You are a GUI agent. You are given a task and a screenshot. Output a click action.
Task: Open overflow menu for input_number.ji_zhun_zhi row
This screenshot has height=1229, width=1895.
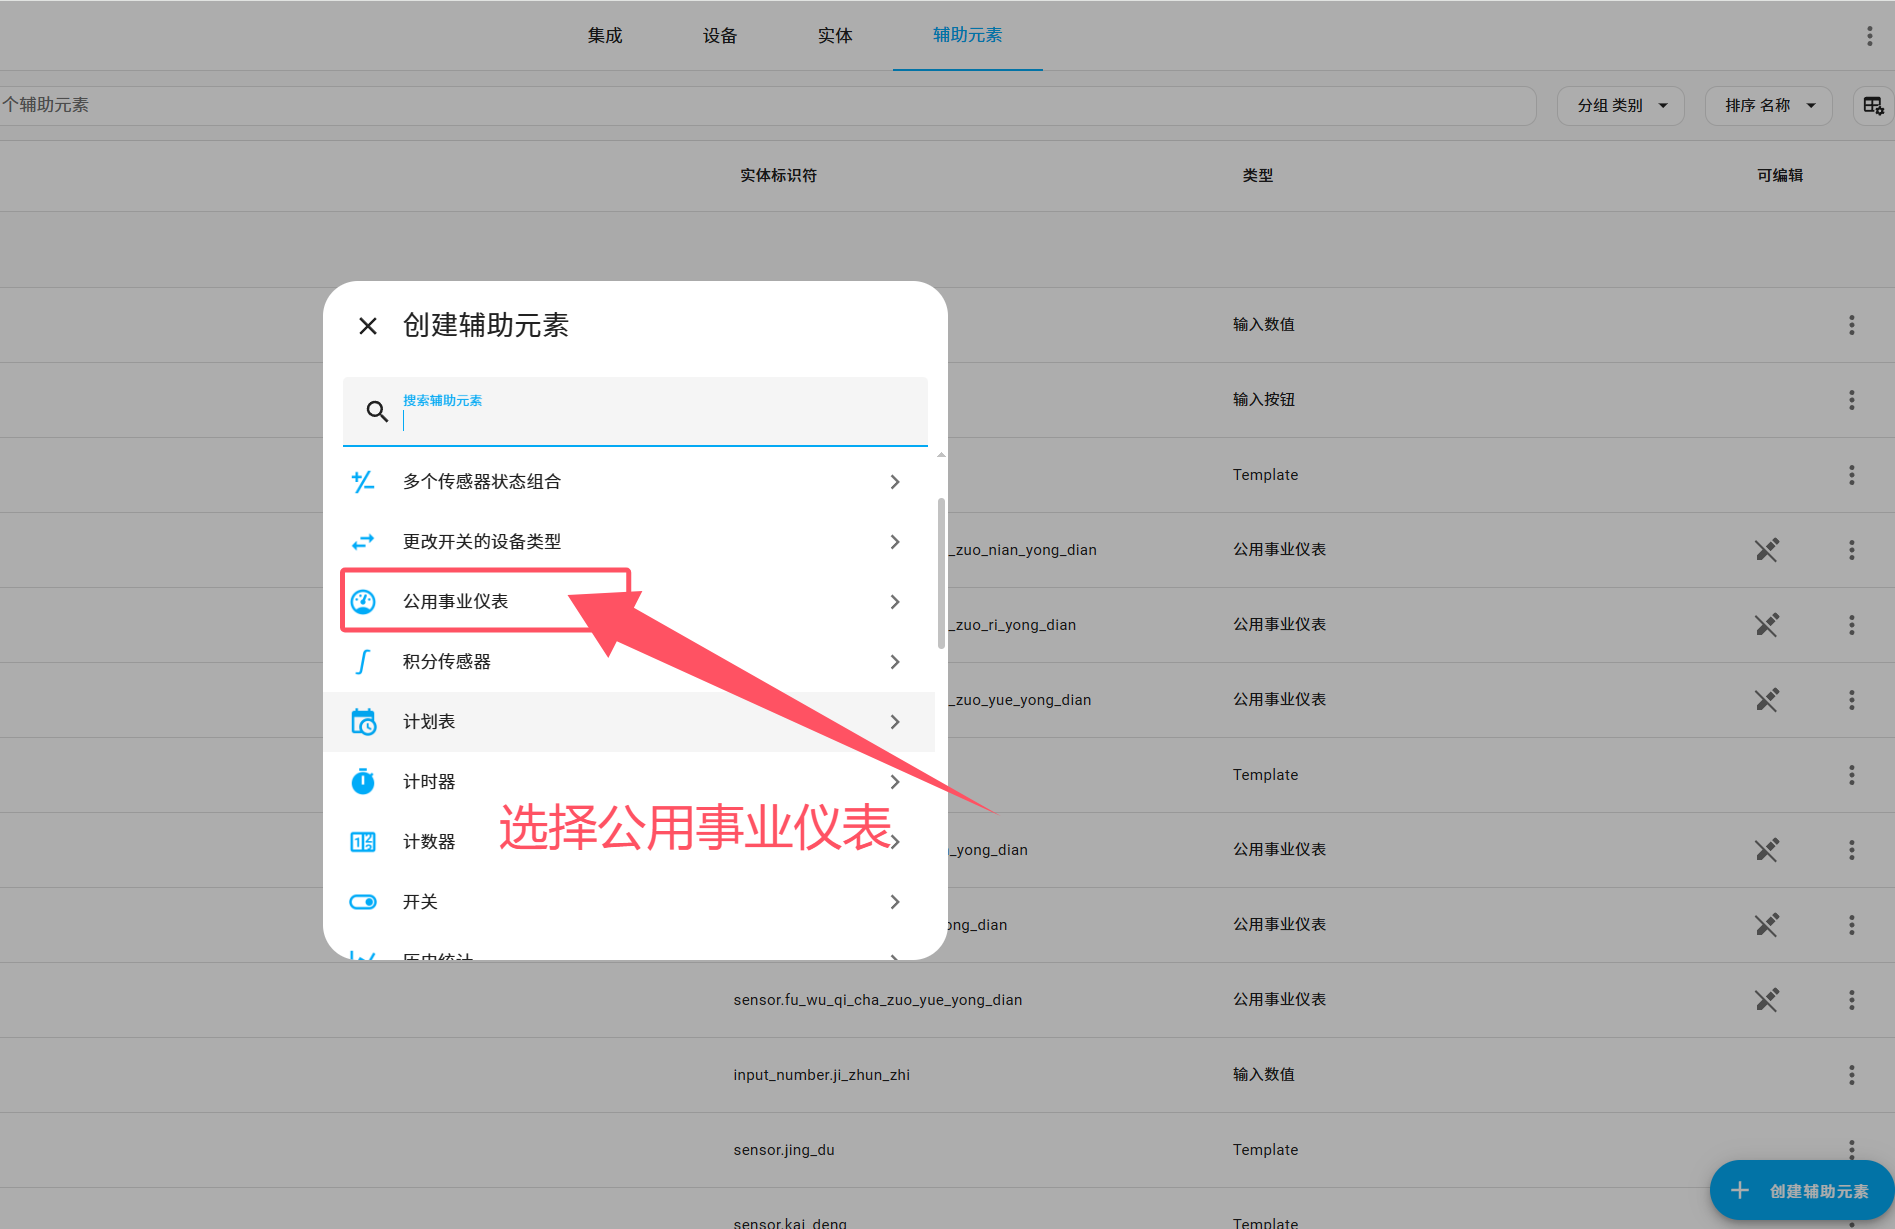click(x=1851, y=1074)
